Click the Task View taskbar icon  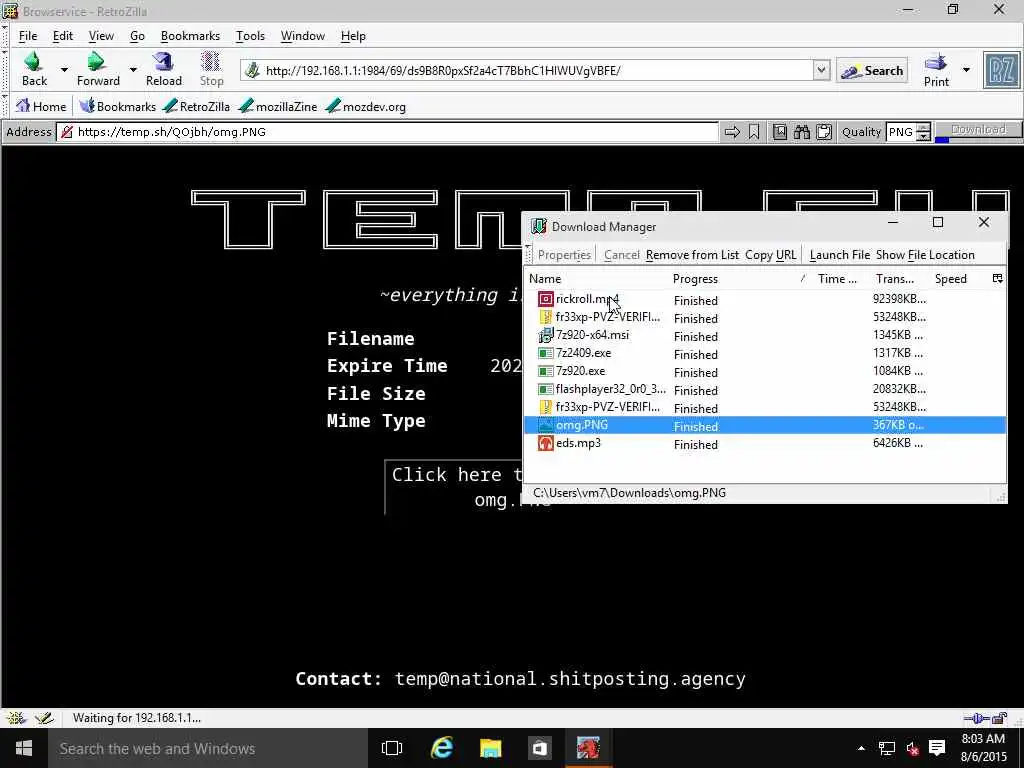[x=392, y=748]
